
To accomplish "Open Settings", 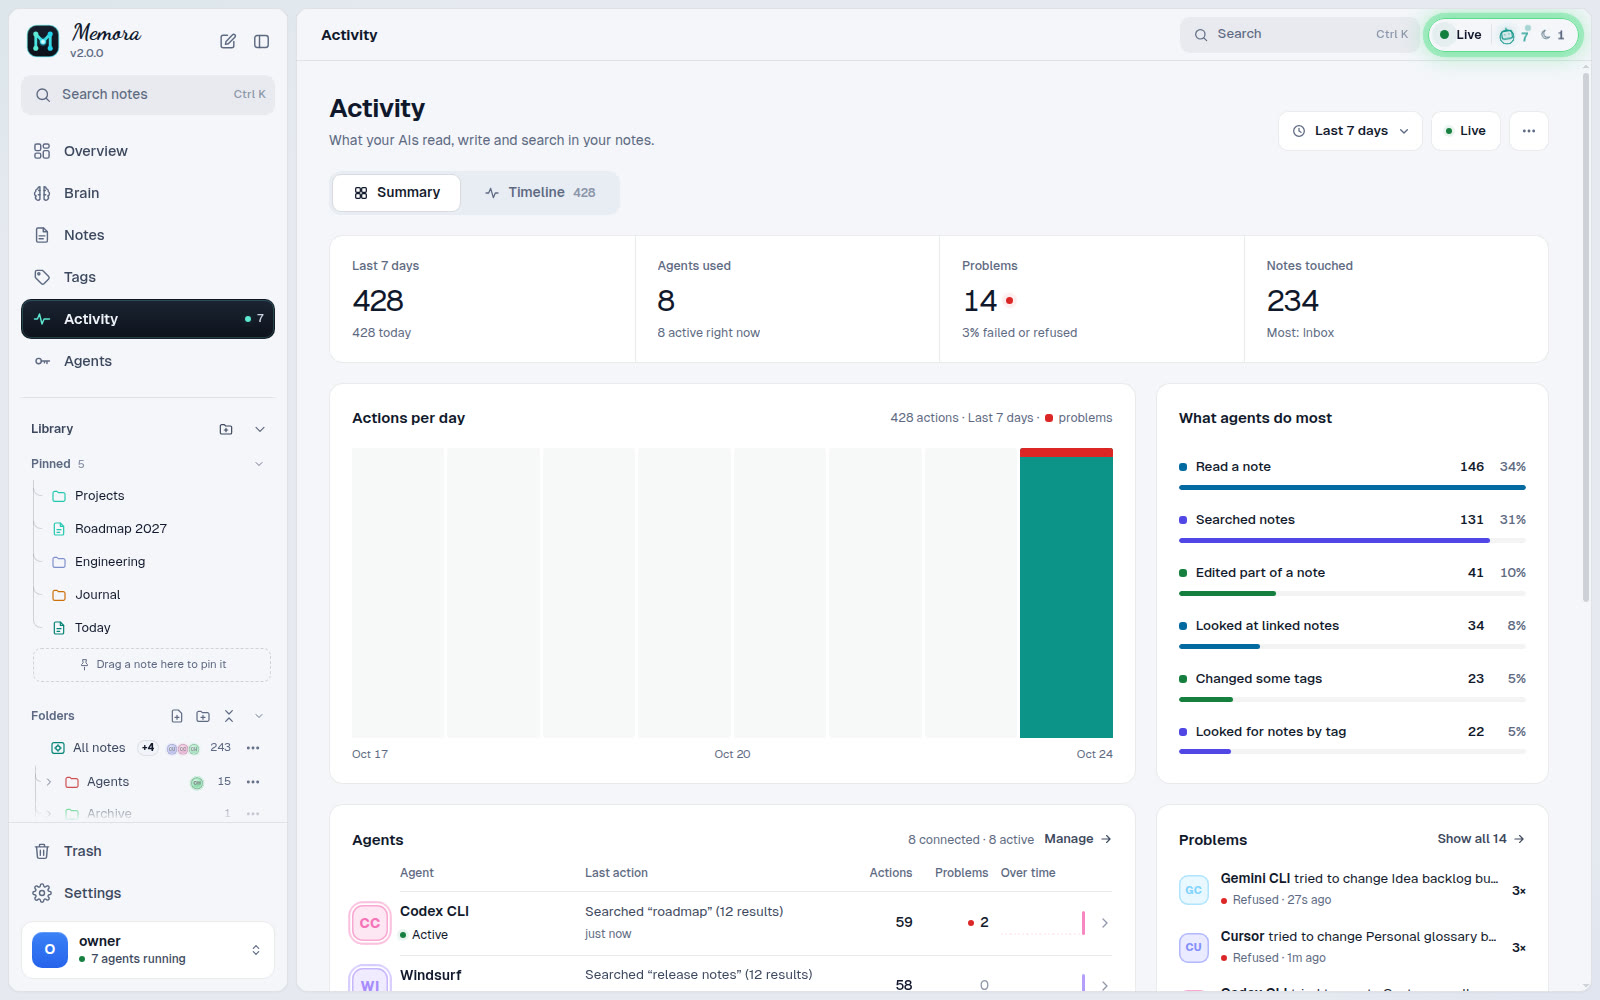I will 148,893.
